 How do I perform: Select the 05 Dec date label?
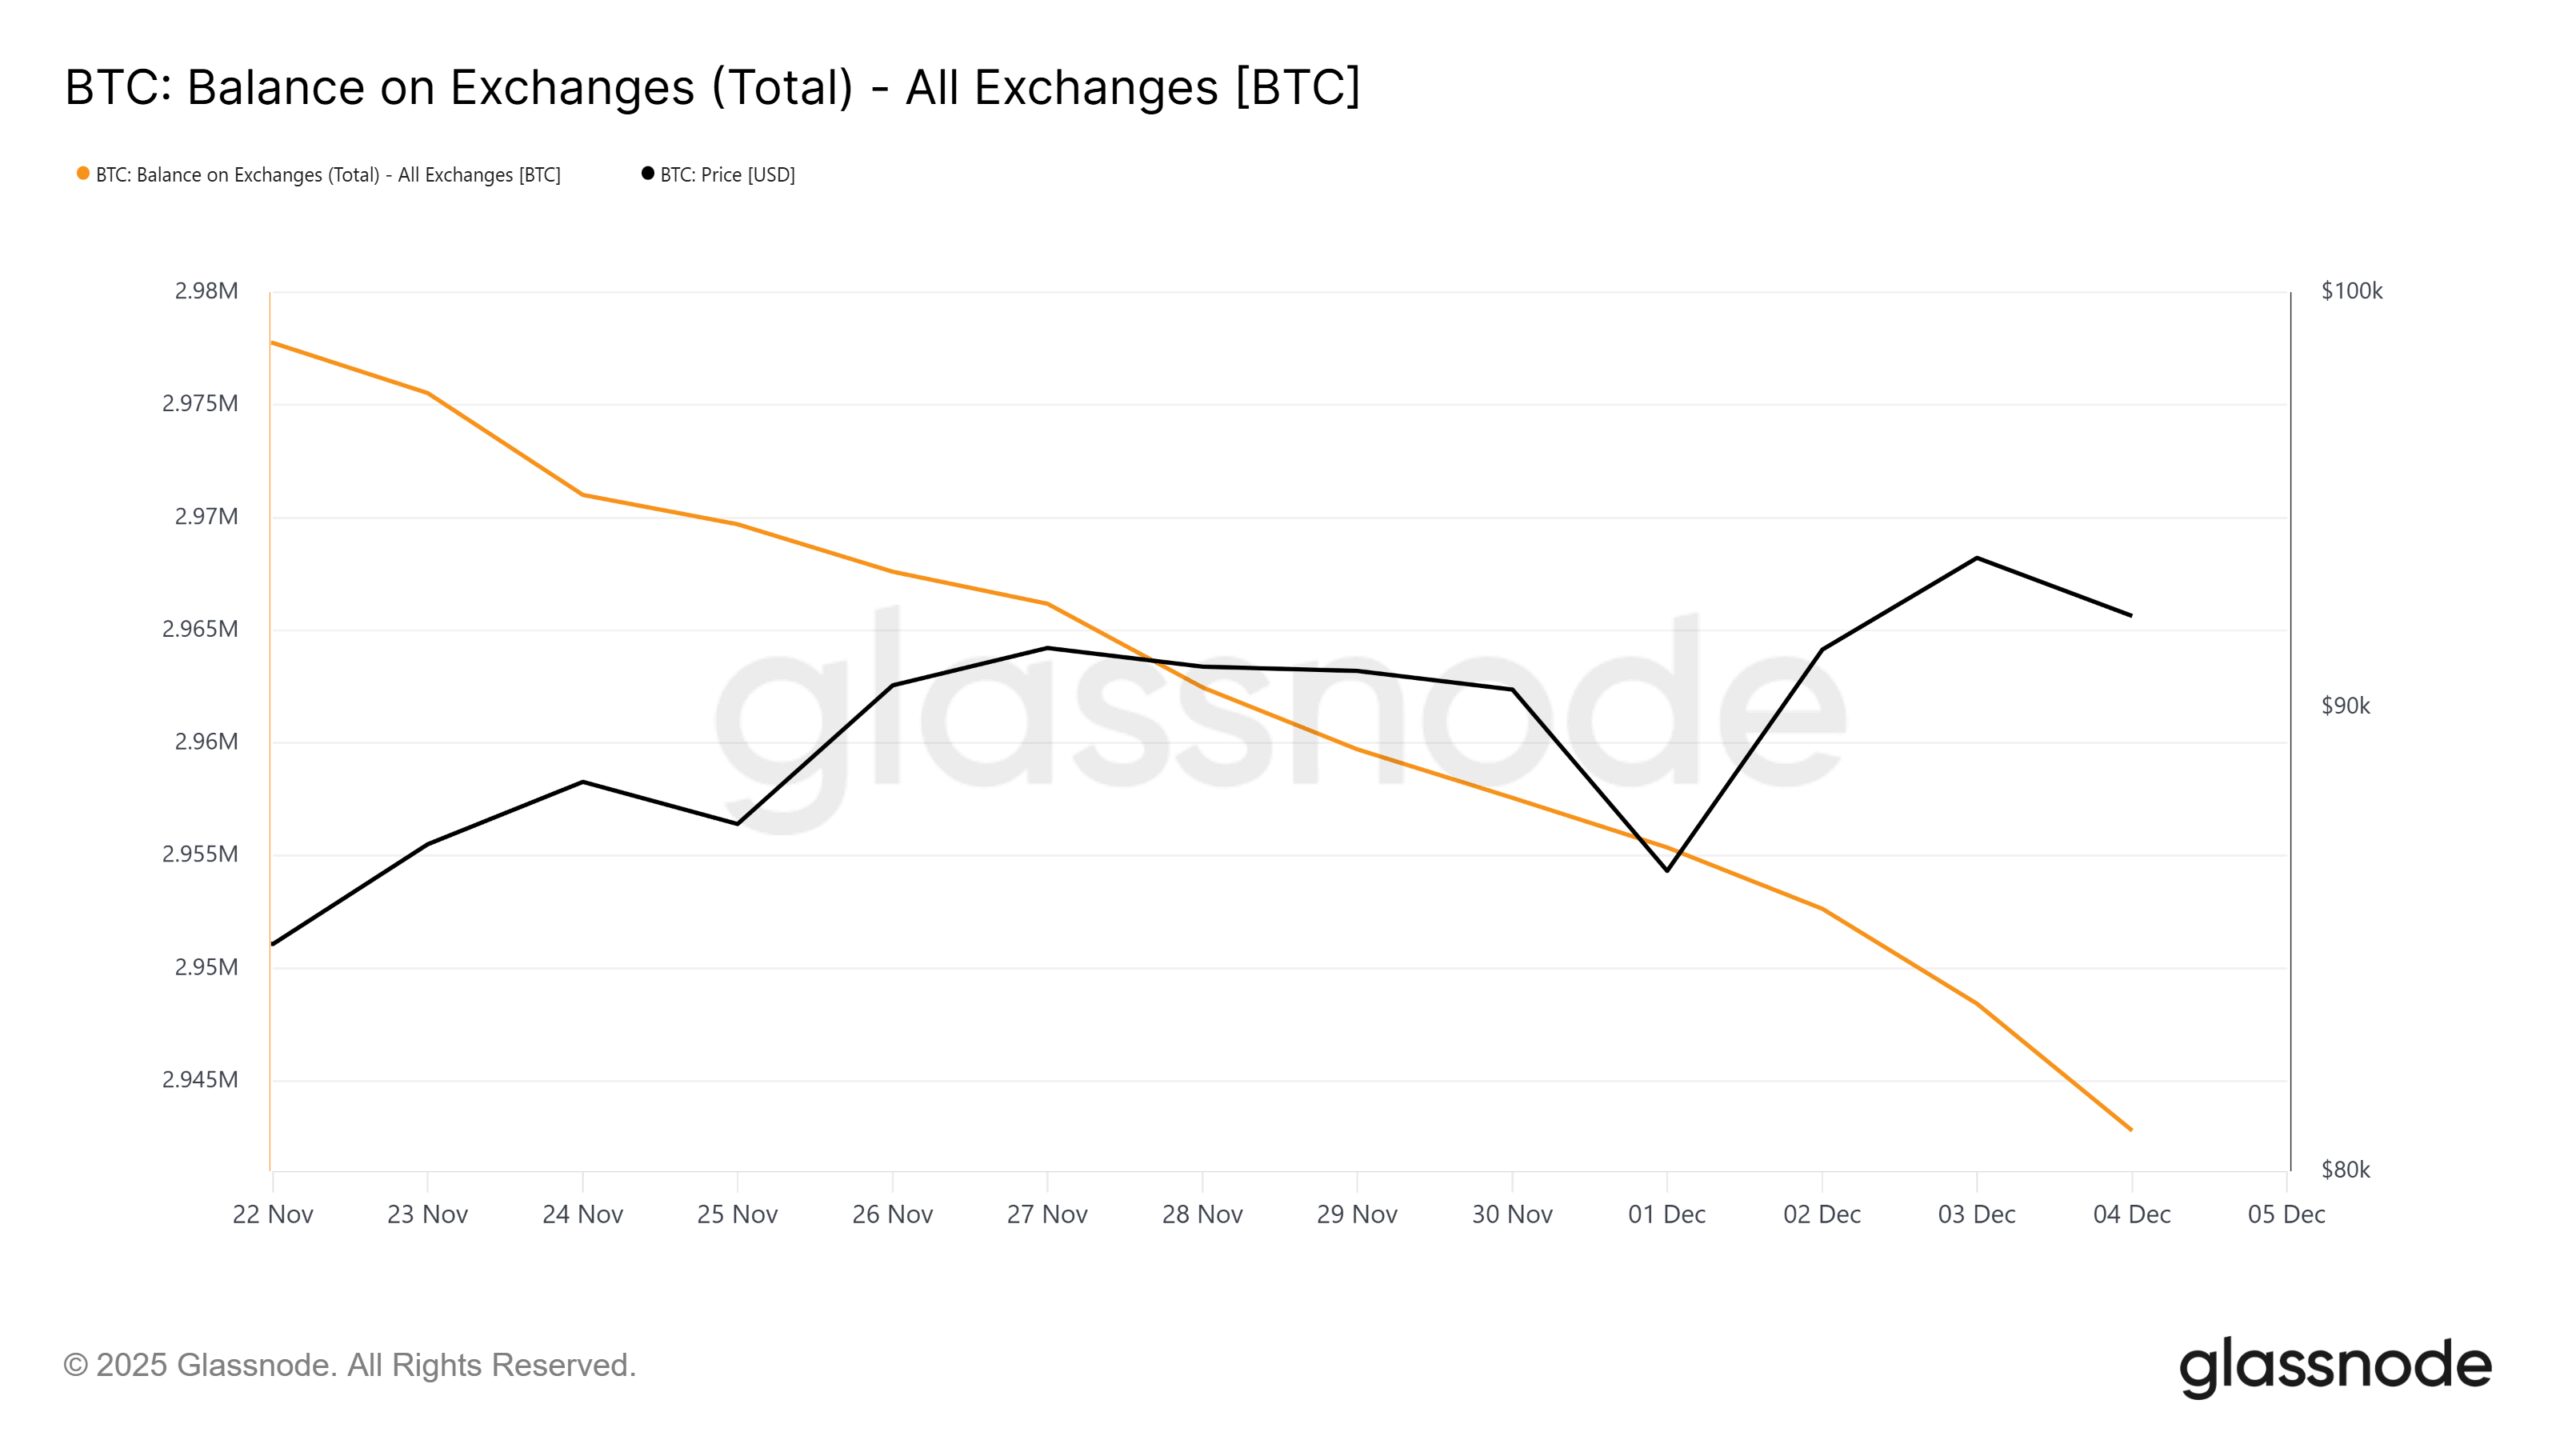tap(2286, 1214)
